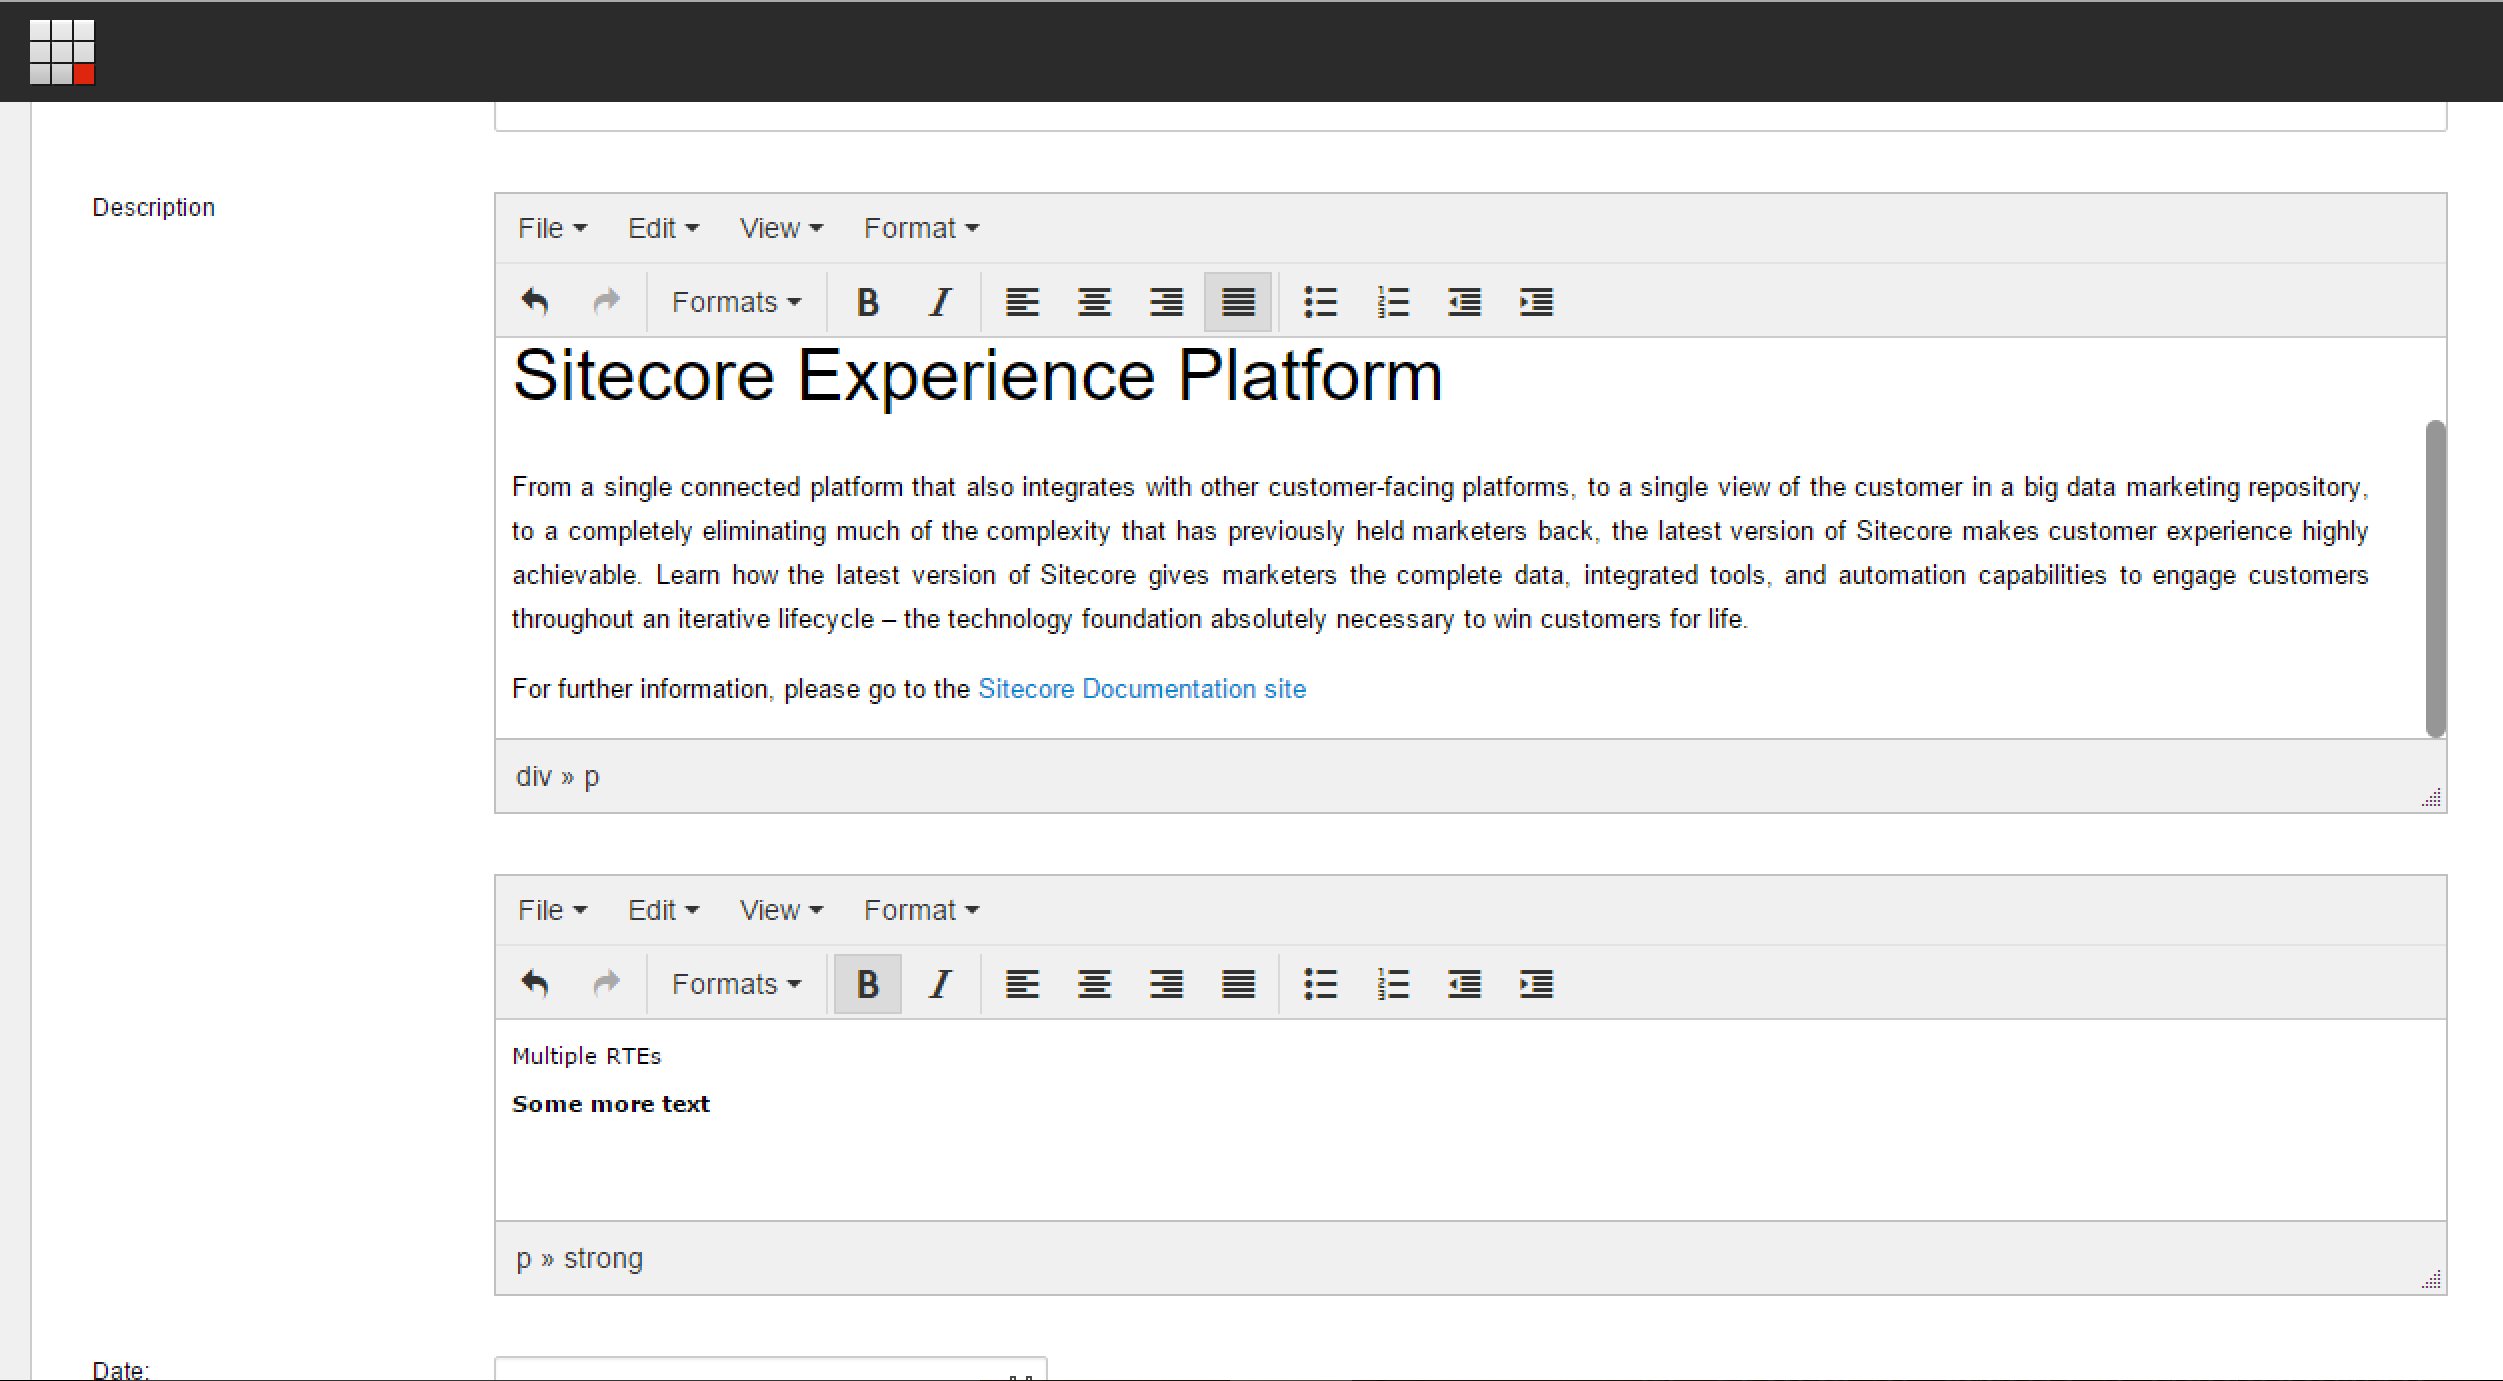Click the decrease indent icon in the second editor
Viewport: 2503px width, 1381px height.
1465,984
